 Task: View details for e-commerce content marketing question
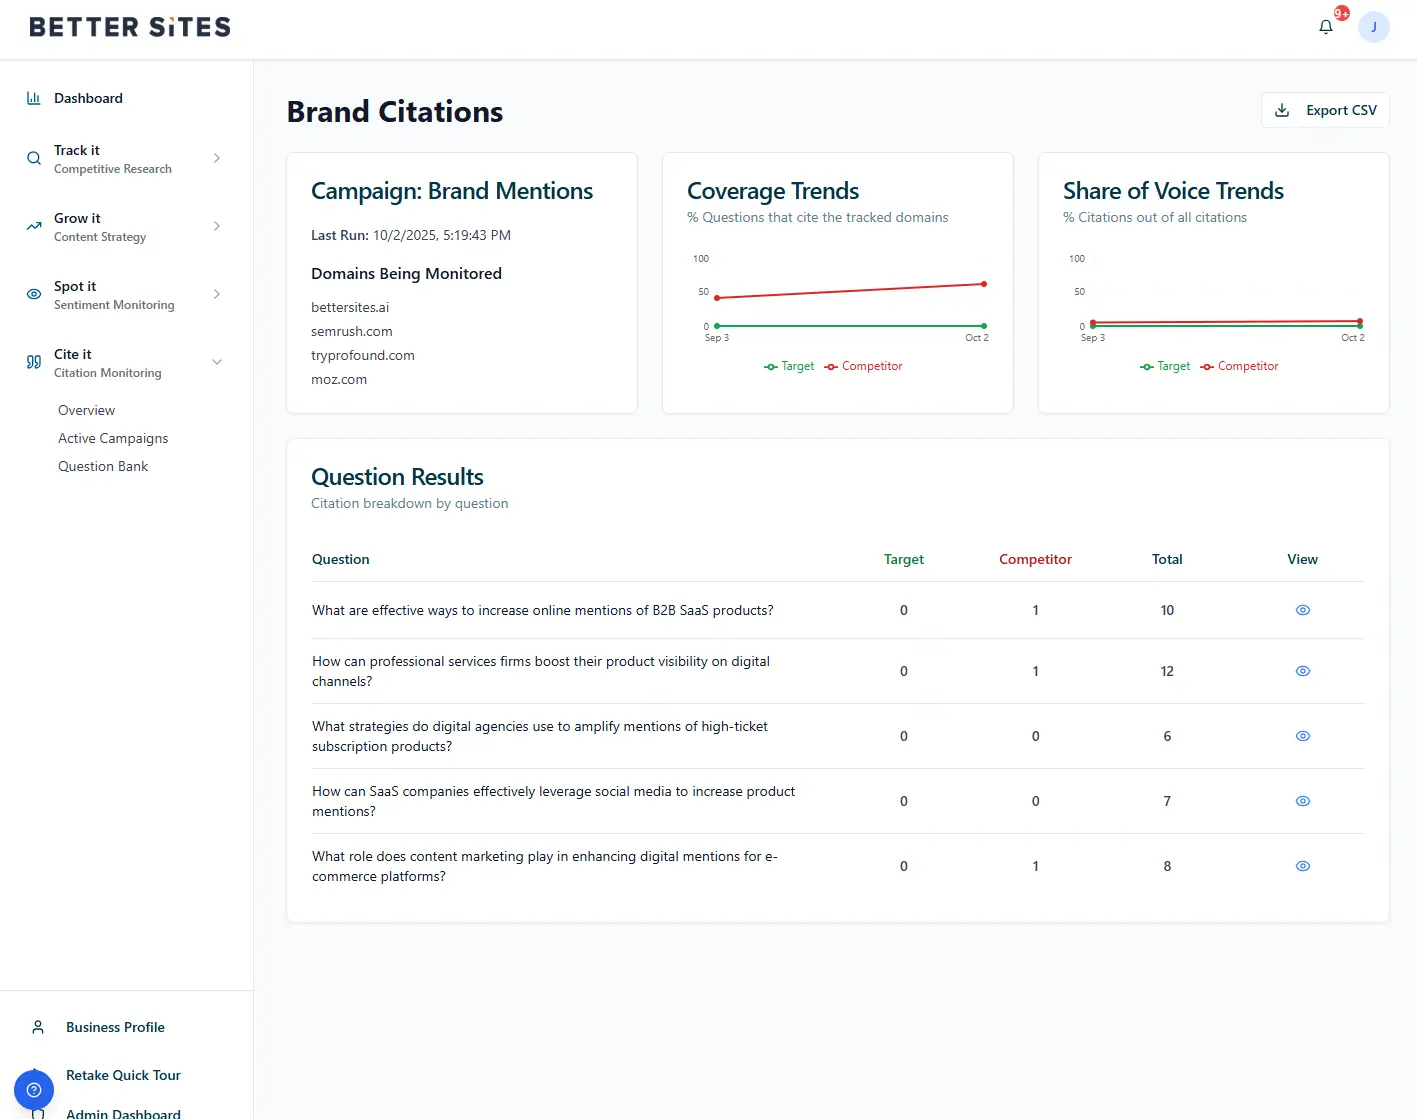[x=1302, y=866]
